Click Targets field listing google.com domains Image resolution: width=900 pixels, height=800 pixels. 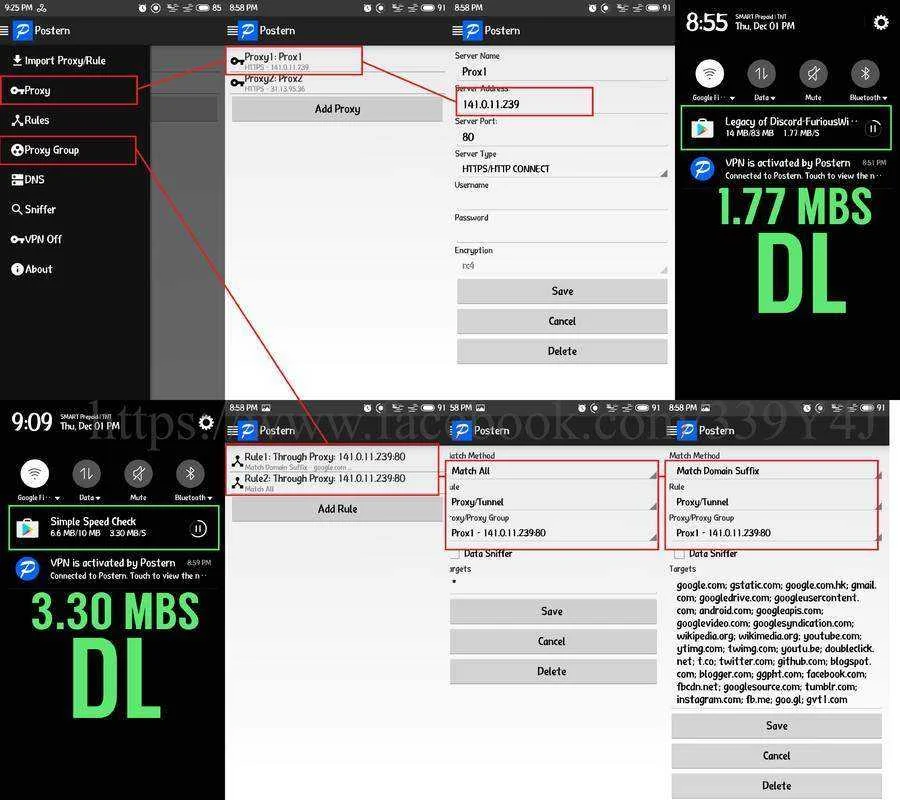[776, 642]
